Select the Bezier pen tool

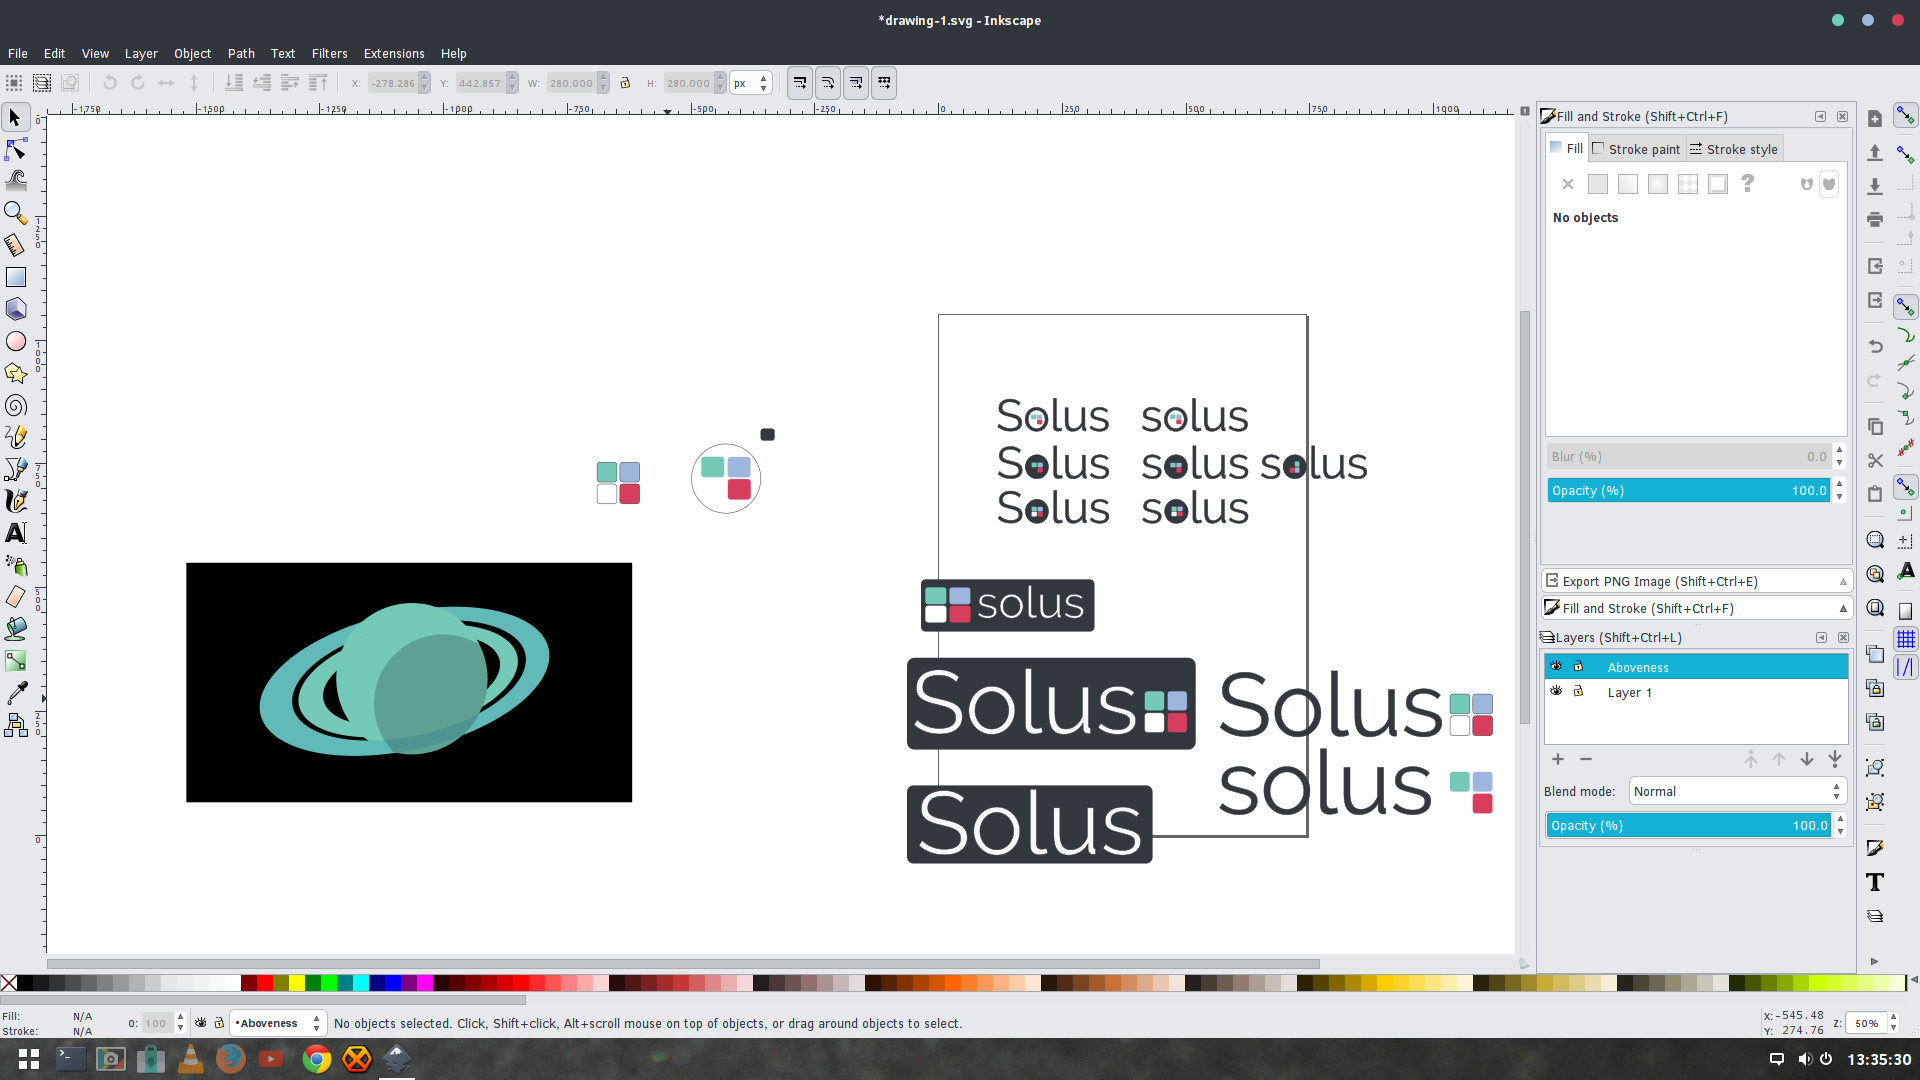point(15,469)
